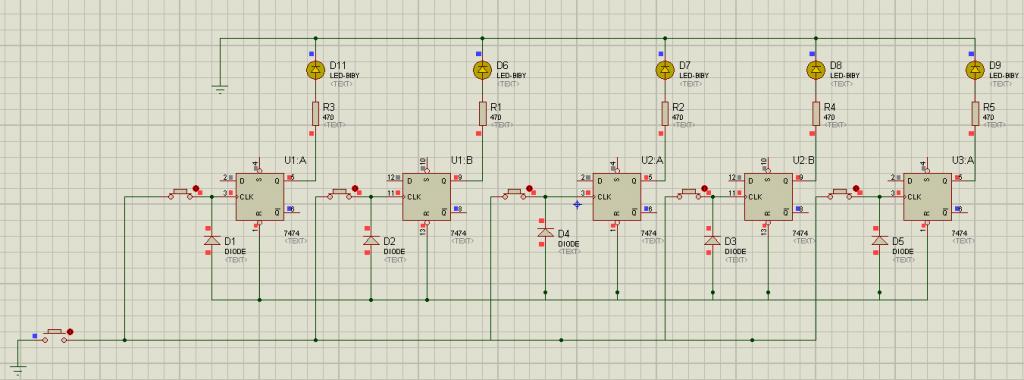
Task: Toggle the push button feeding U1:B CLK
Action: pyautogui.click(x=340, y=194)
